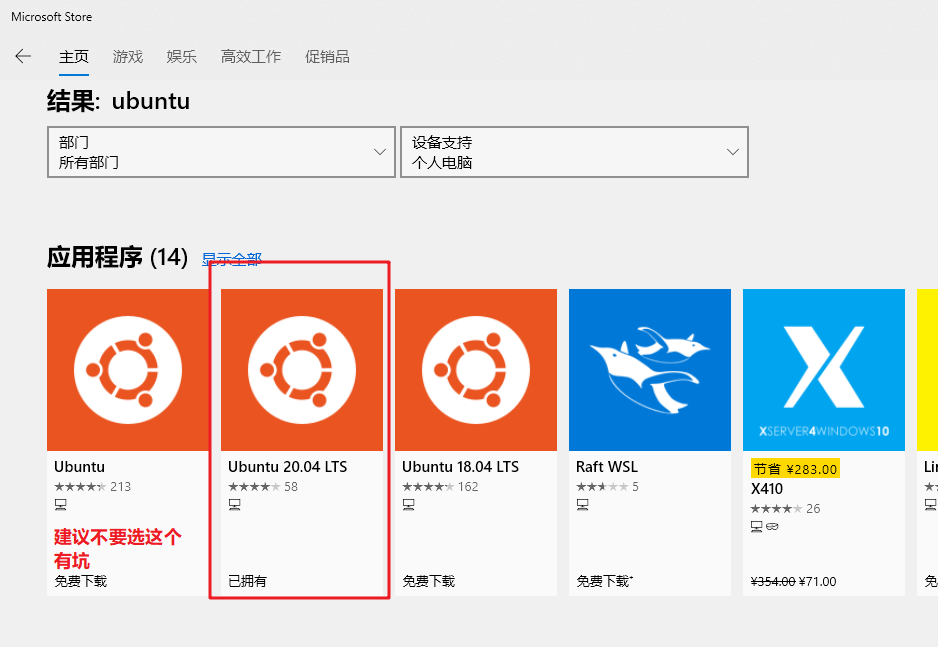938x647 pixels.
Task: Click the Microsoft Store window title
Action: coord(51,17)
